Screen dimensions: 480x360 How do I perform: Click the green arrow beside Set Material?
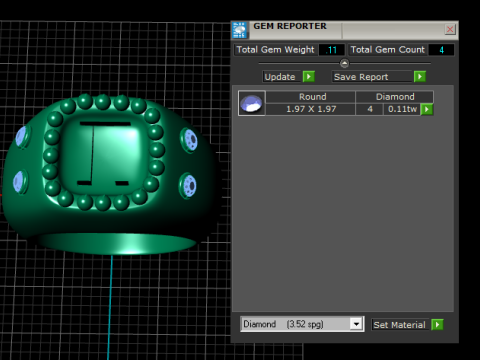[x=437, y=325]
